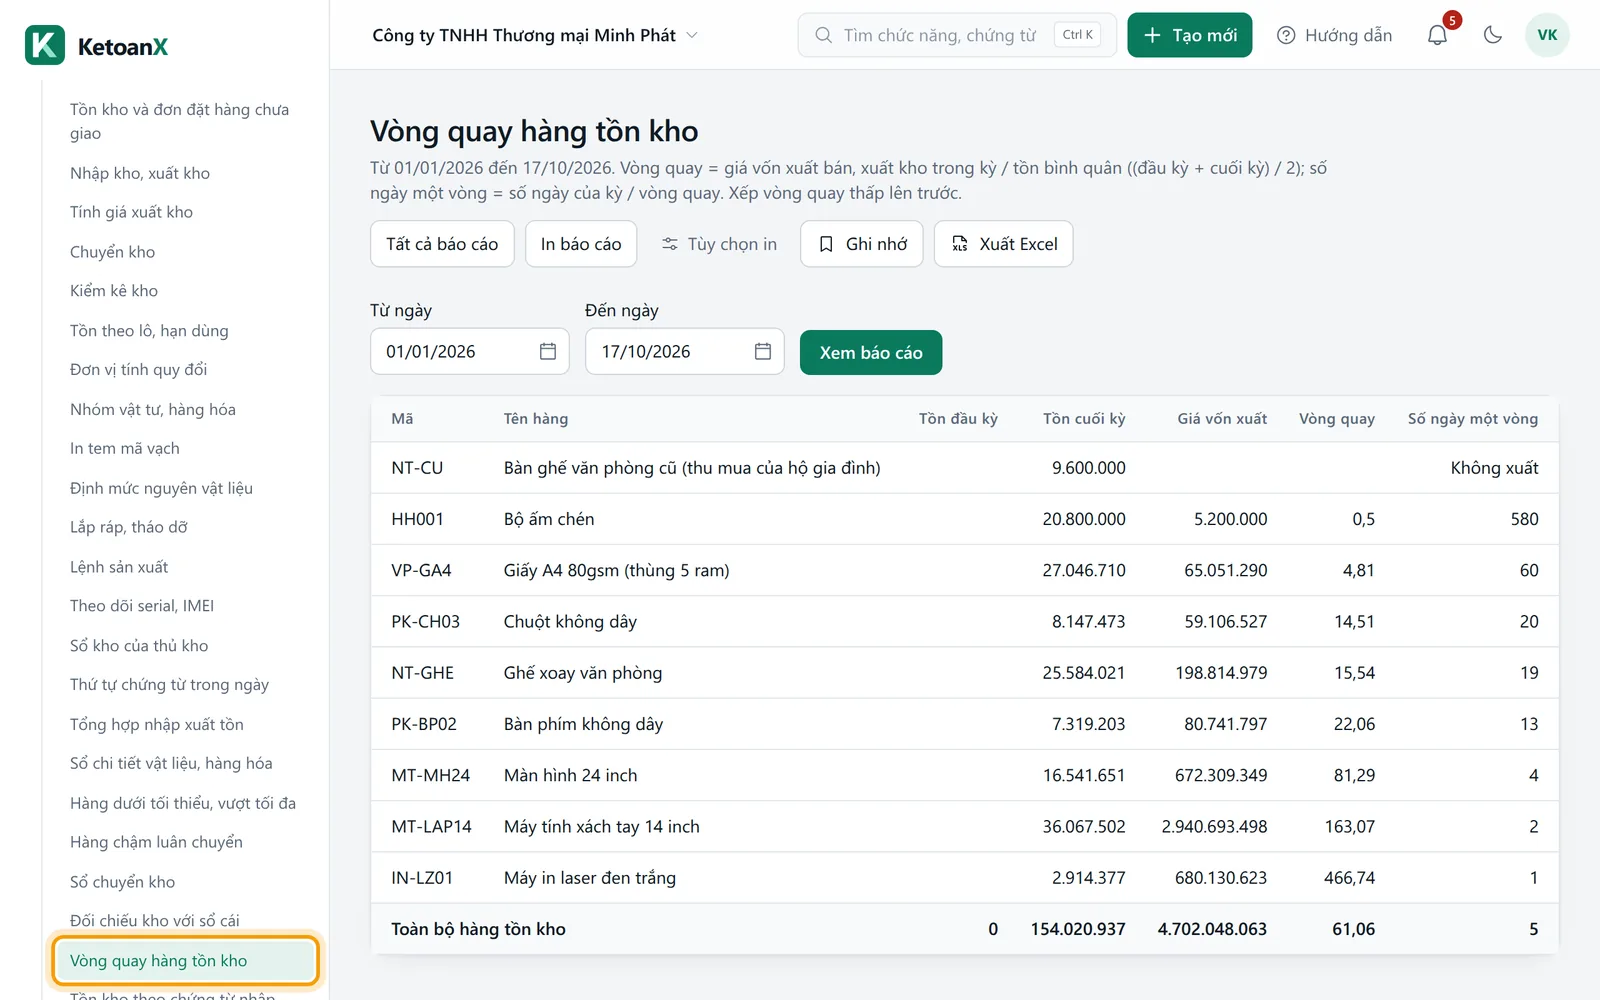The width and height of the screenshot is (1600, 1000).
Task: Click the Ghi nhớ bookmark button
Action: point(862,244)
